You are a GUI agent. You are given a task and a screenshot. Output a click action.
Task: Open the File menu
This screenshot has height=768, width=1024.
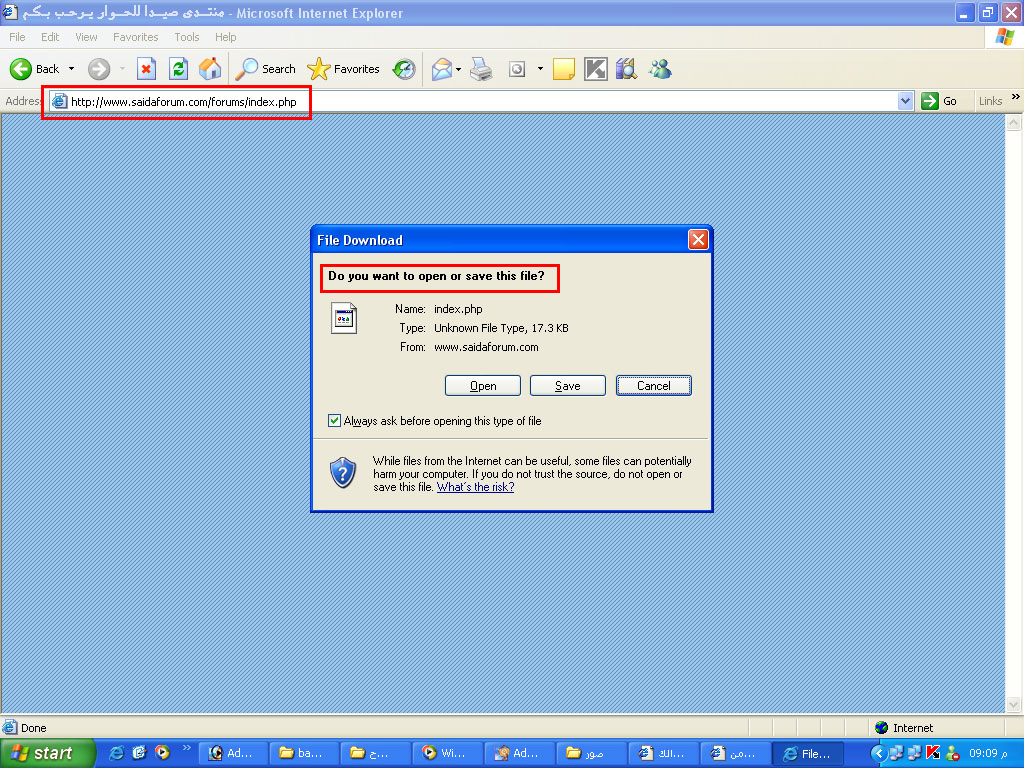[x=17, y=37]
